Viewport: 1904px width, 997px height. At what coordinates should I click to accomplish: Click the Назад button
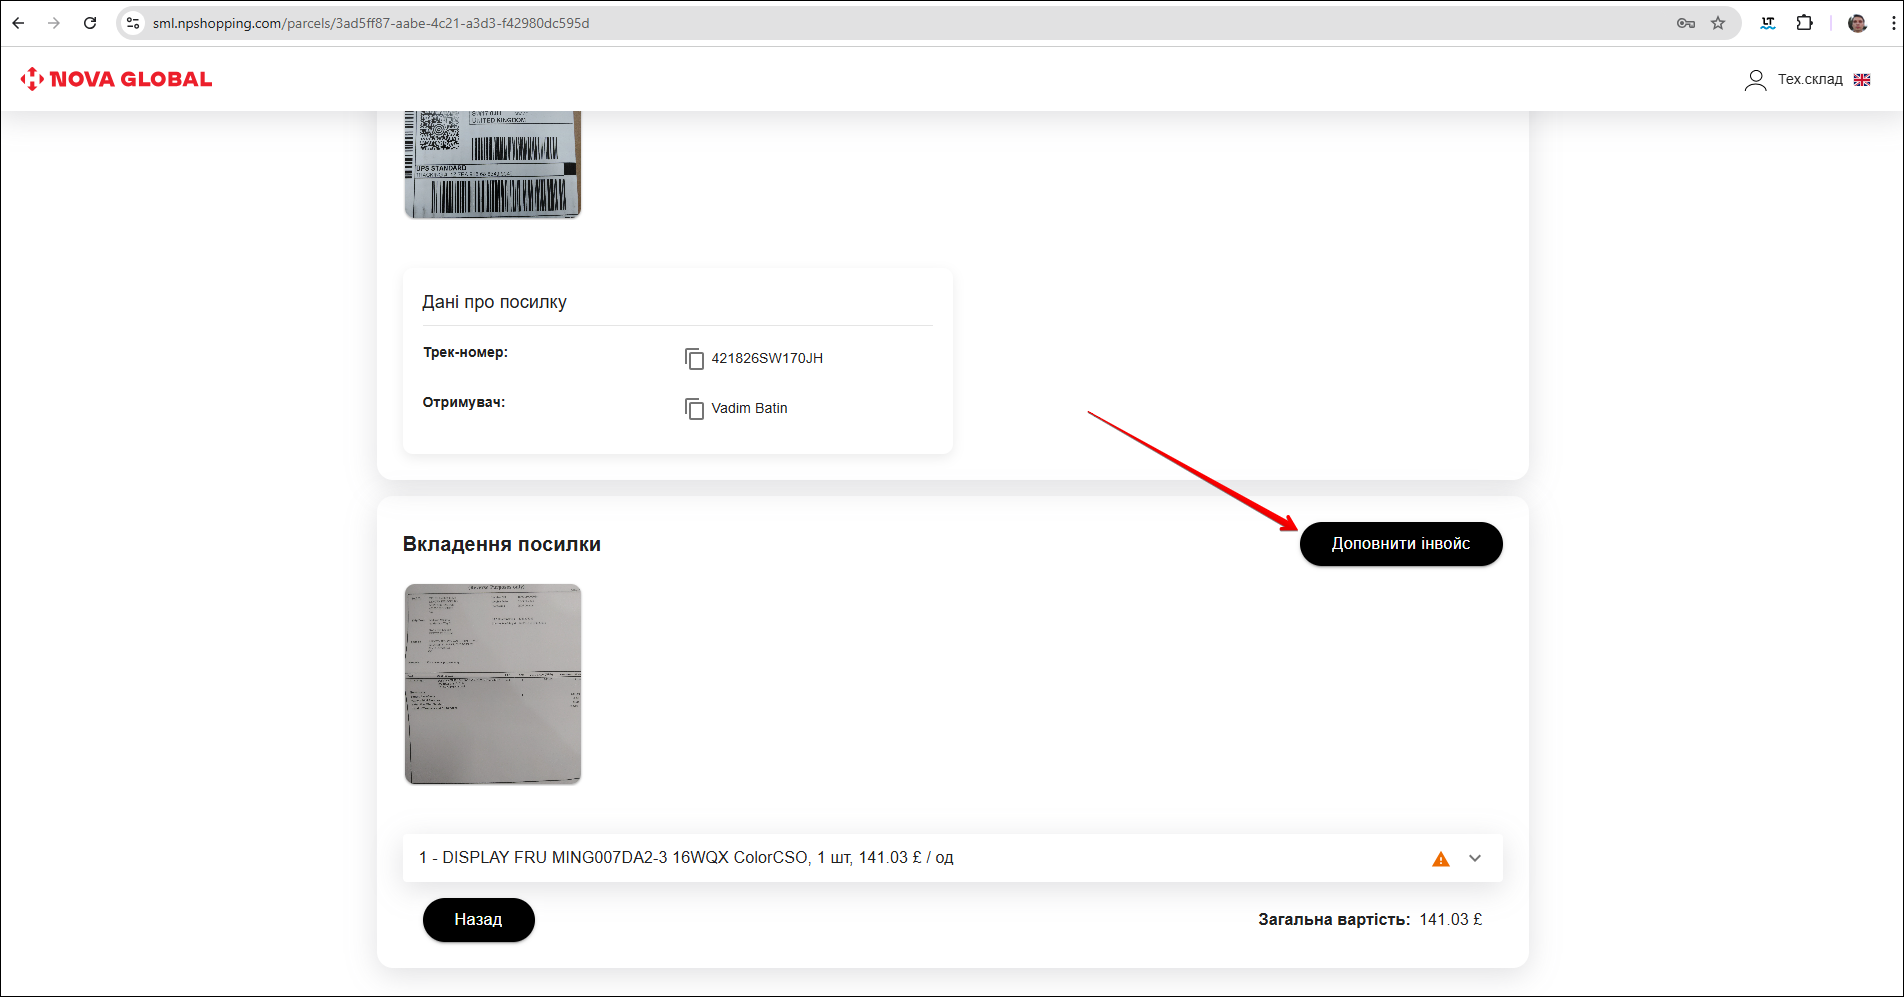tap(478, 920)
